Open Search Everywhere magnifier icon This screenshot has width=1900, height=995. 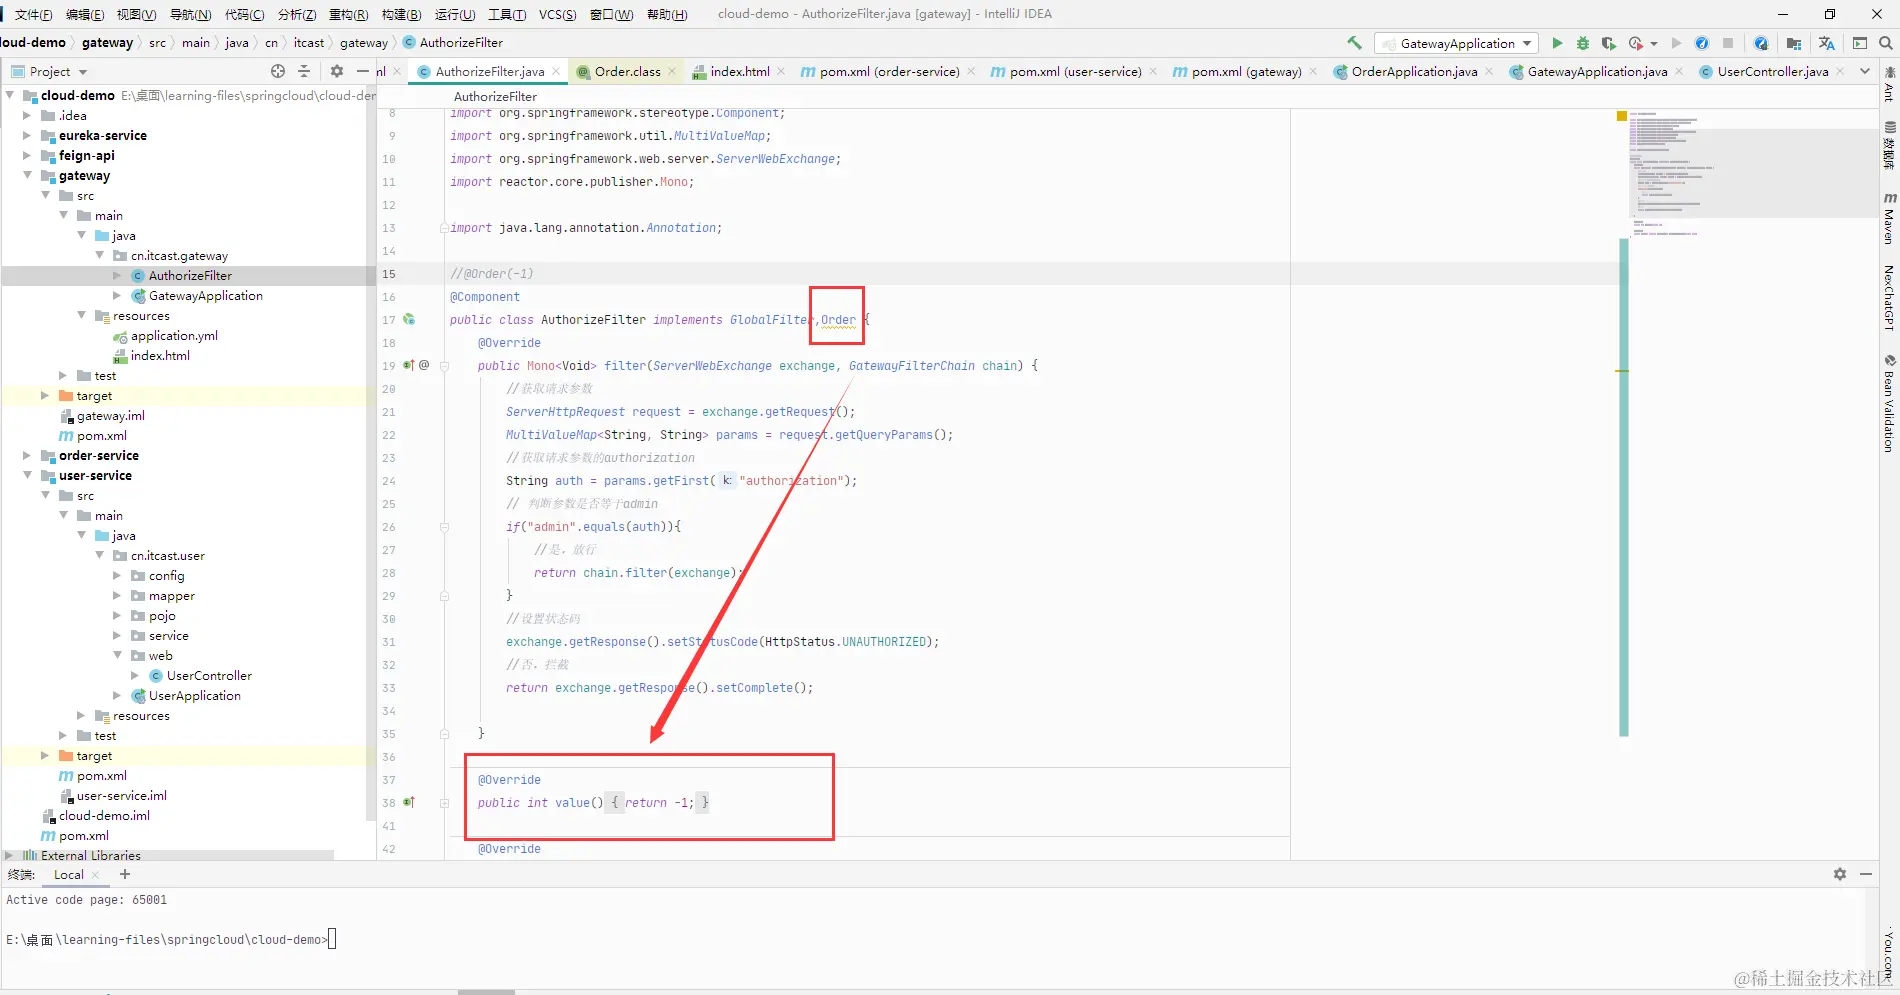tap(1886, 43)
